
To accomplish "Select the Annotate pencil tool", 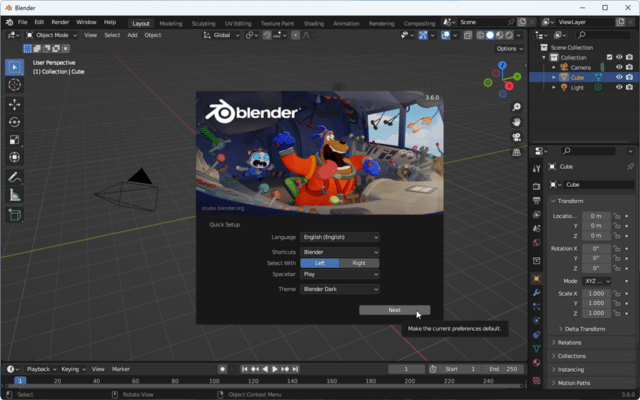I will point(14,177).
